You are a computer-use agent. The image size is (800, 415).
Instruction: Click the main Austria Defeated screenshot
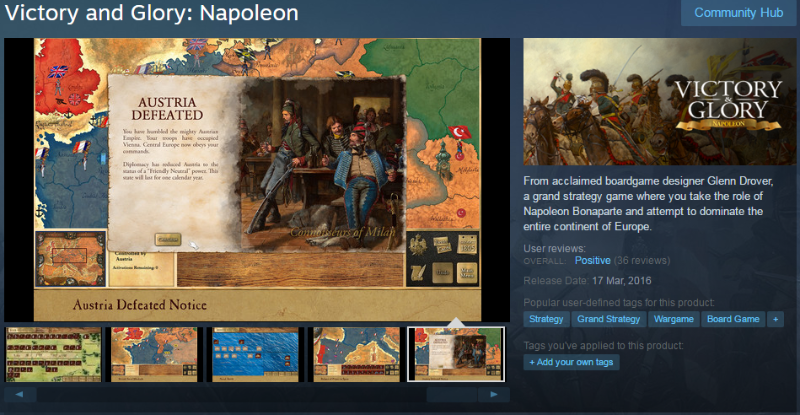point(257,180)
